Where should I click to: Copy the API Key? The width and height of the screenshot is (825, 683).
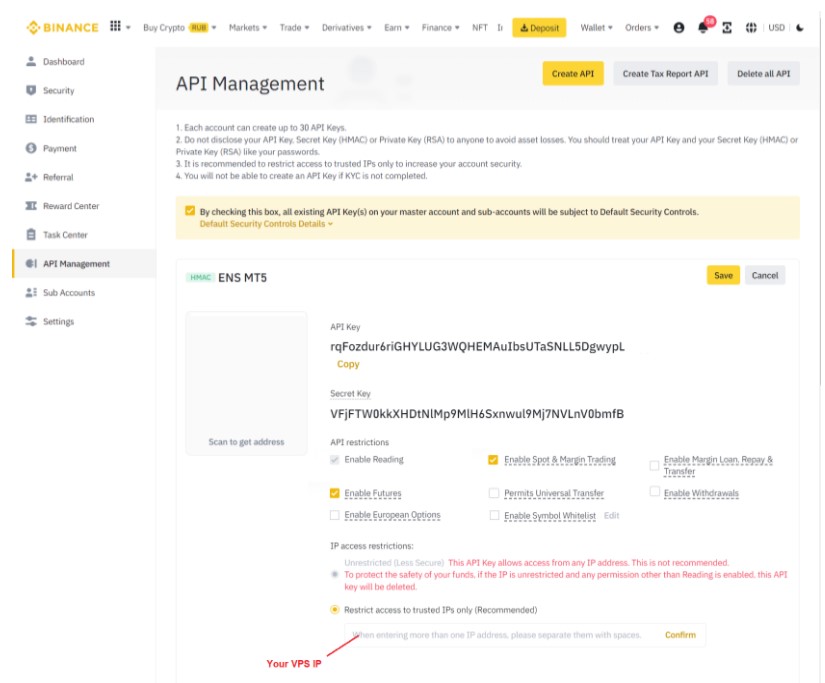click(x=348, y=364)
